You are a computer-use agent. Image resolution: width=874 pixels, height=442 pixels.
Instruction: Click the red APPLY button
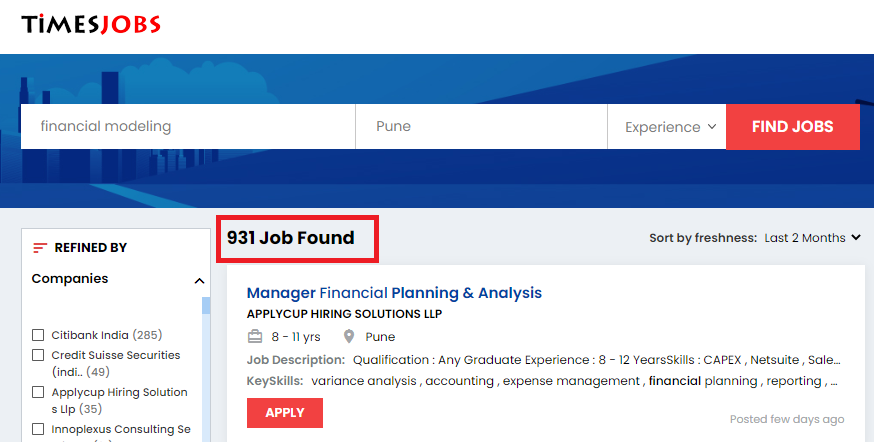[x=284, y=413]
